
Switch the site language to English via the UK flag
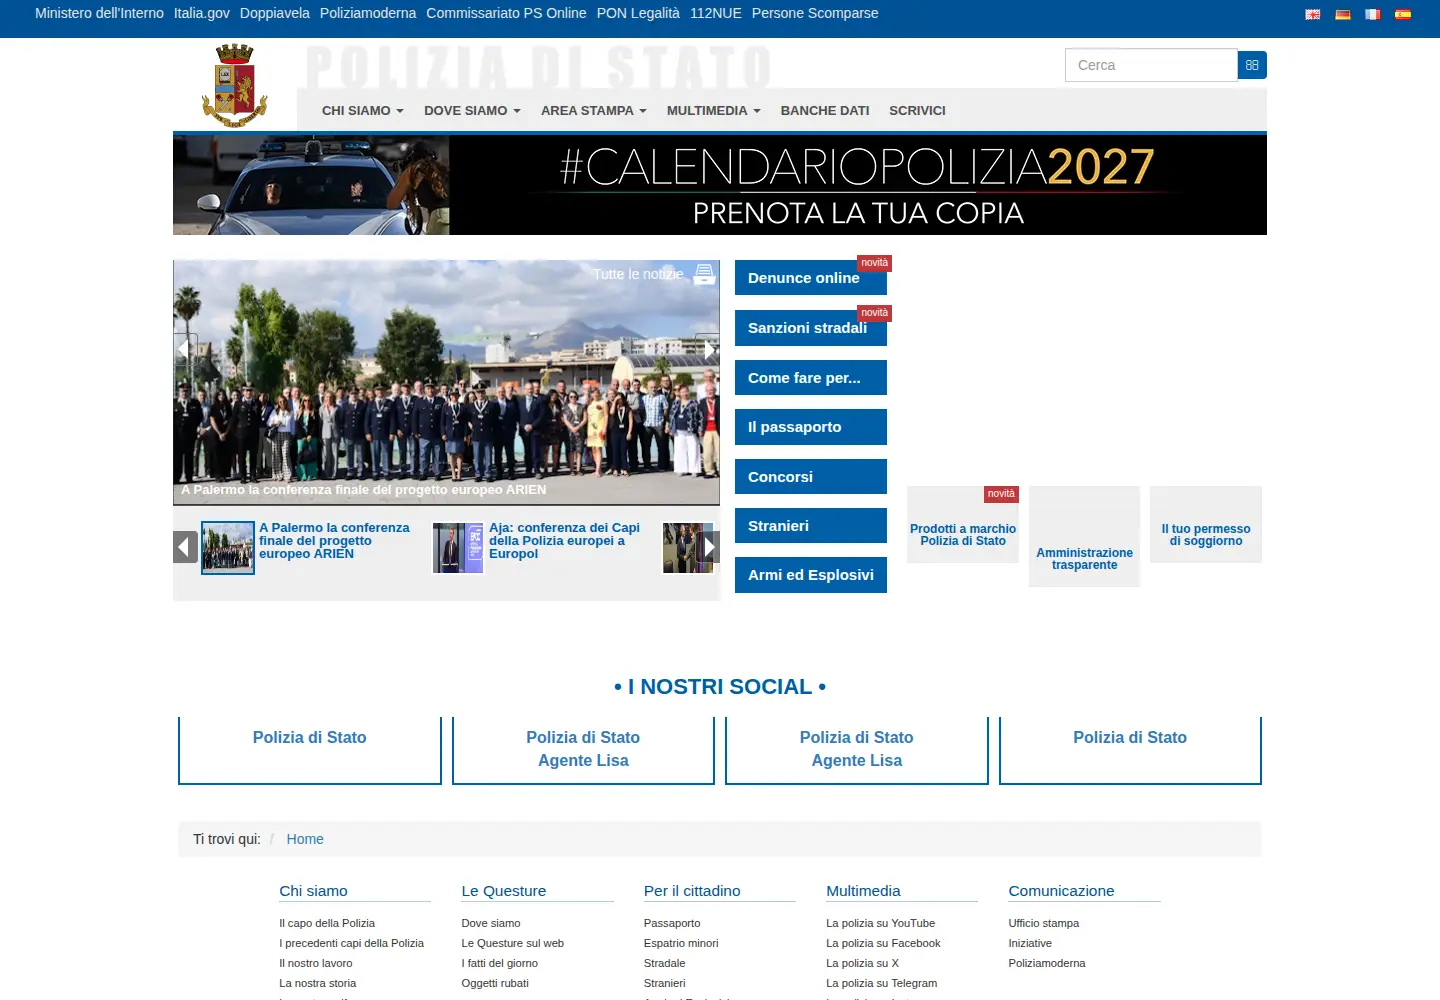coord(1313,14)
